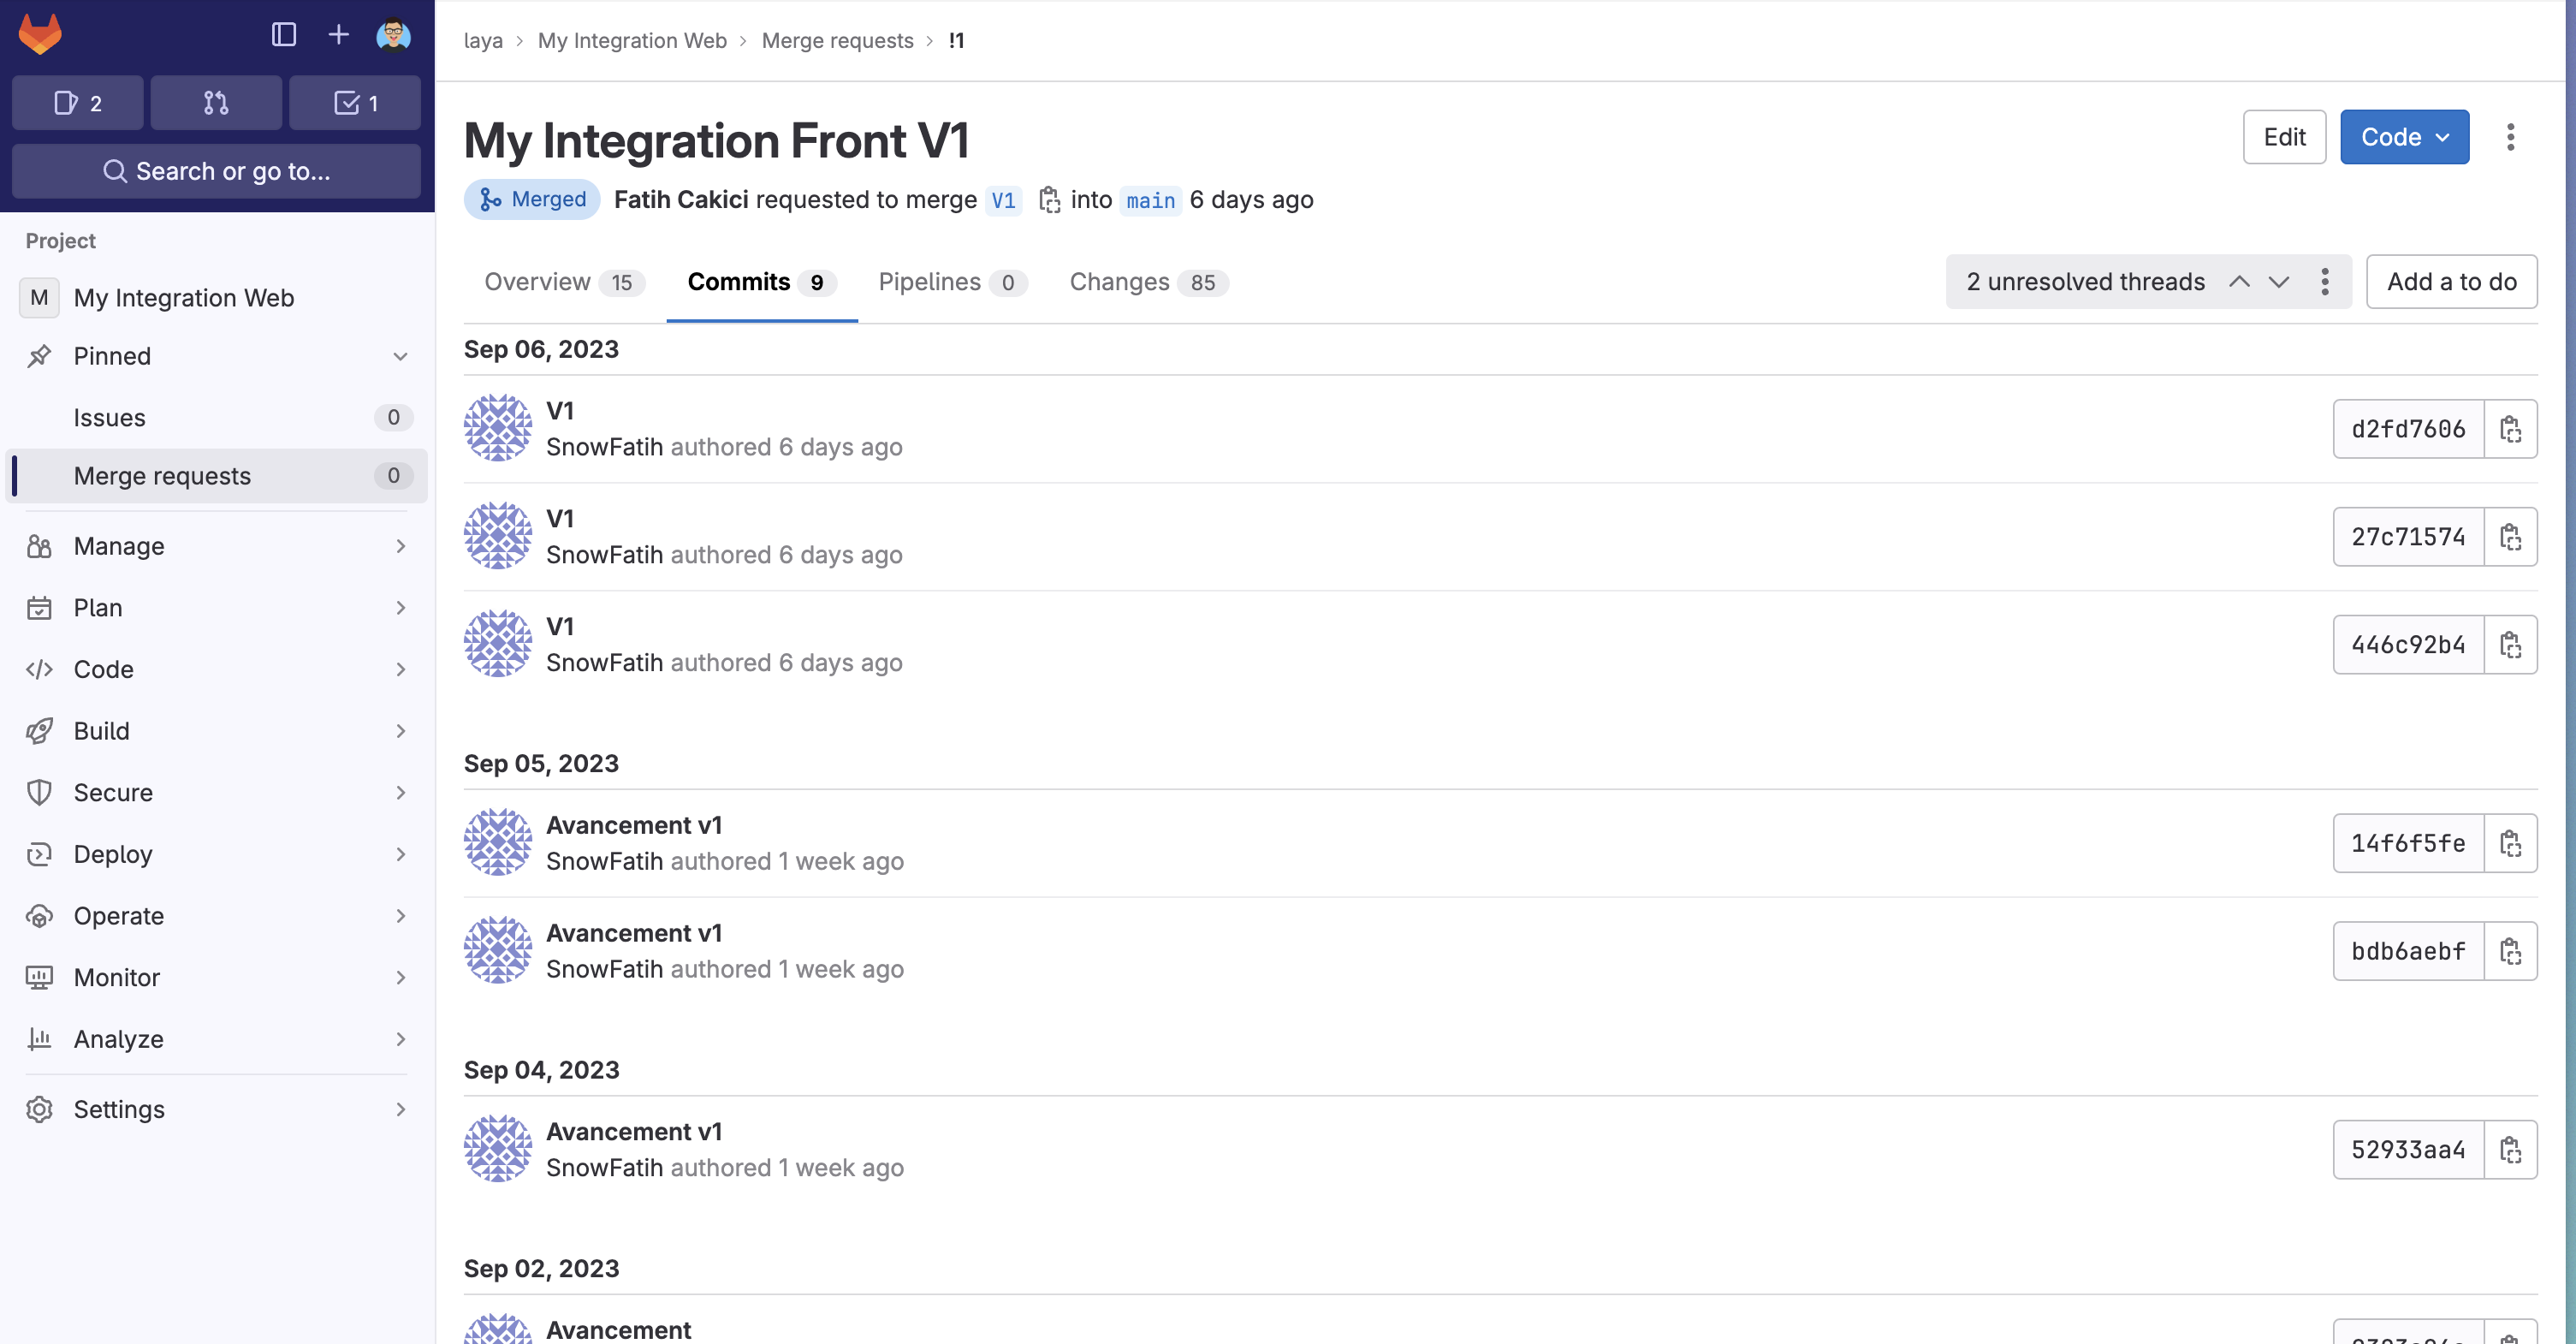
Task: Switch to the Changes 85 tab
Action: (1143, 281)
